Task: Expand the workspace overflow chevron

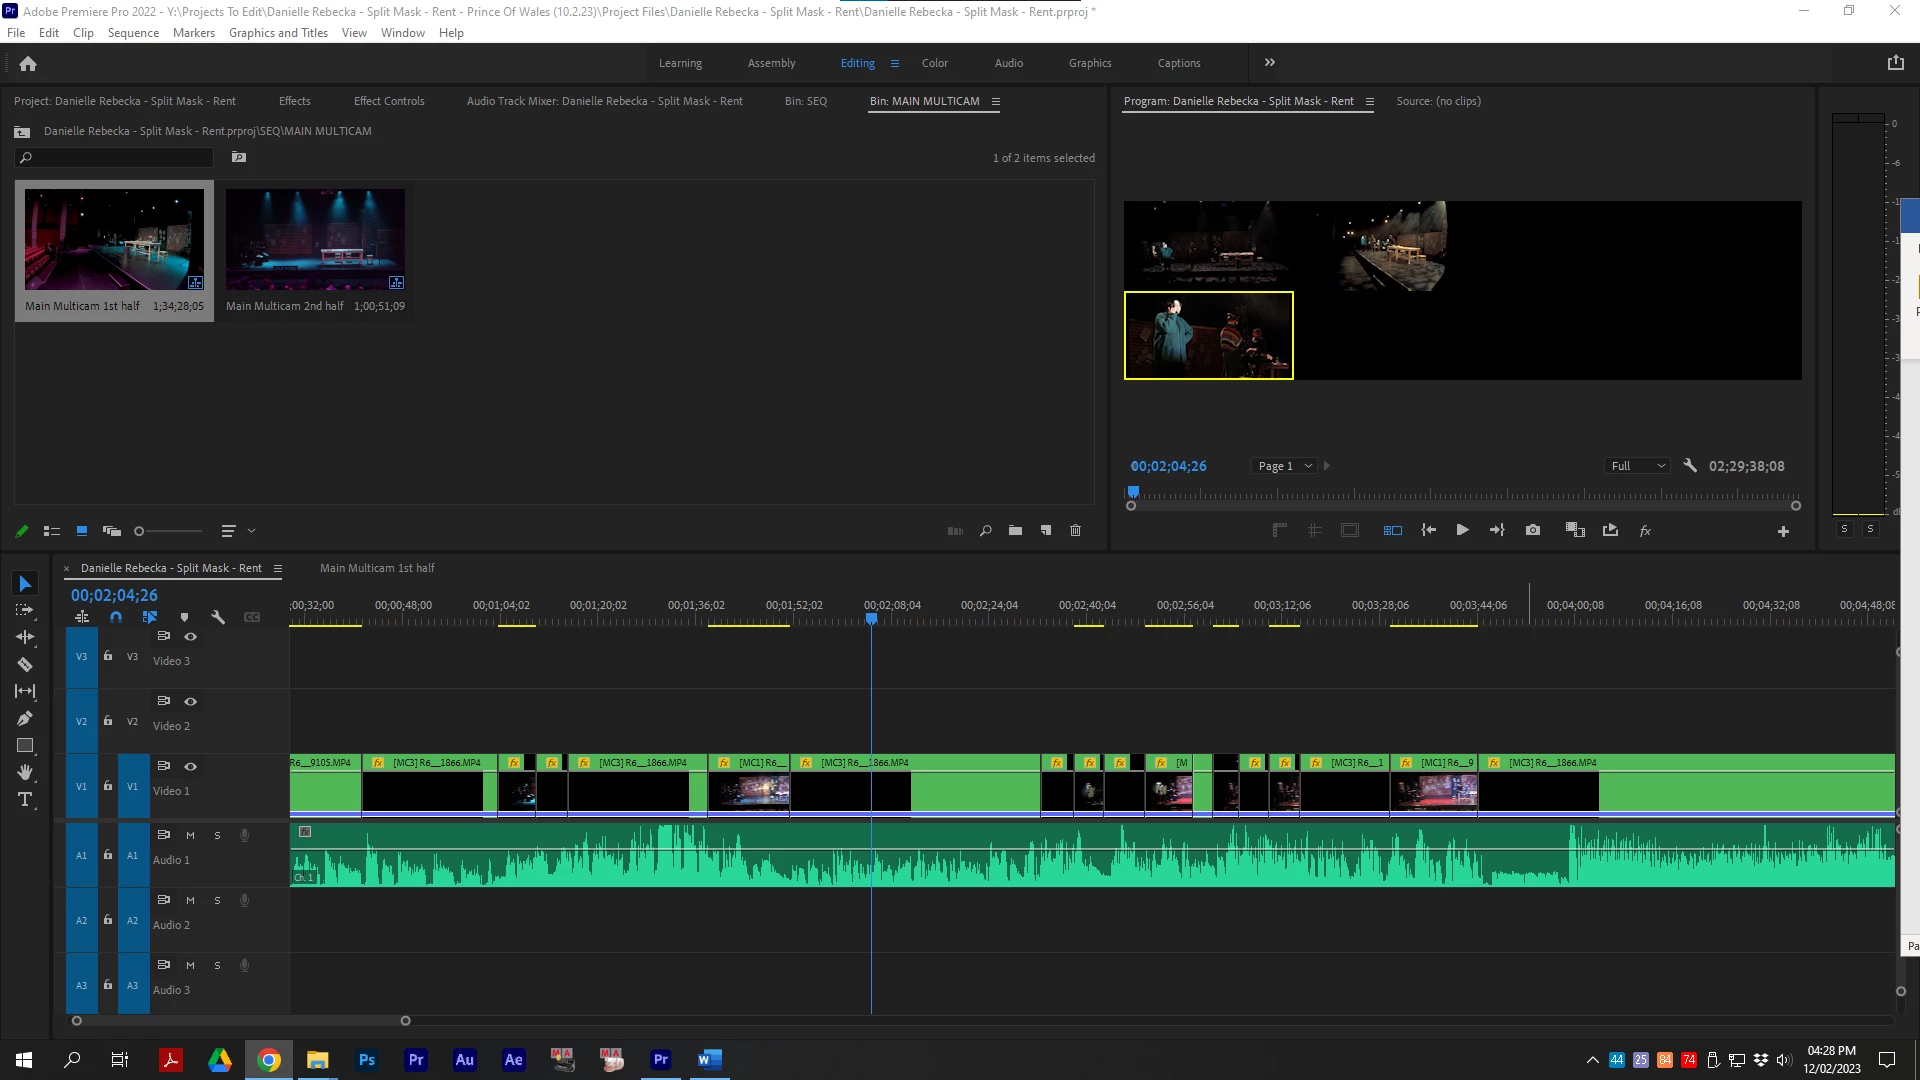Action: pyautogui.click(x=1269, y=62)
